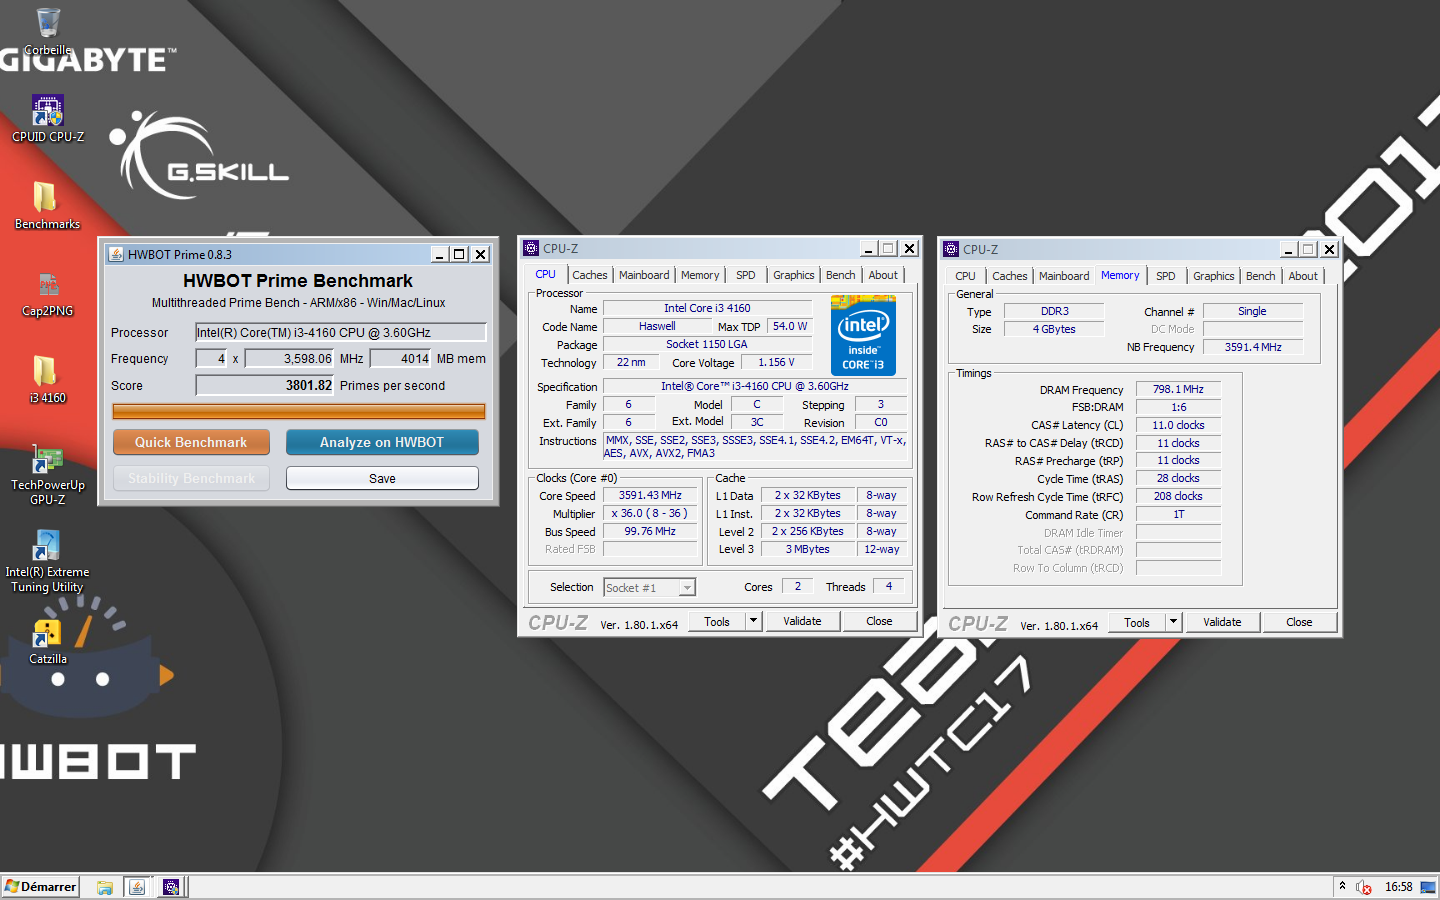
Task: Switch to Memory tab in left CPU-Z
Action: [x=700, y=275]
